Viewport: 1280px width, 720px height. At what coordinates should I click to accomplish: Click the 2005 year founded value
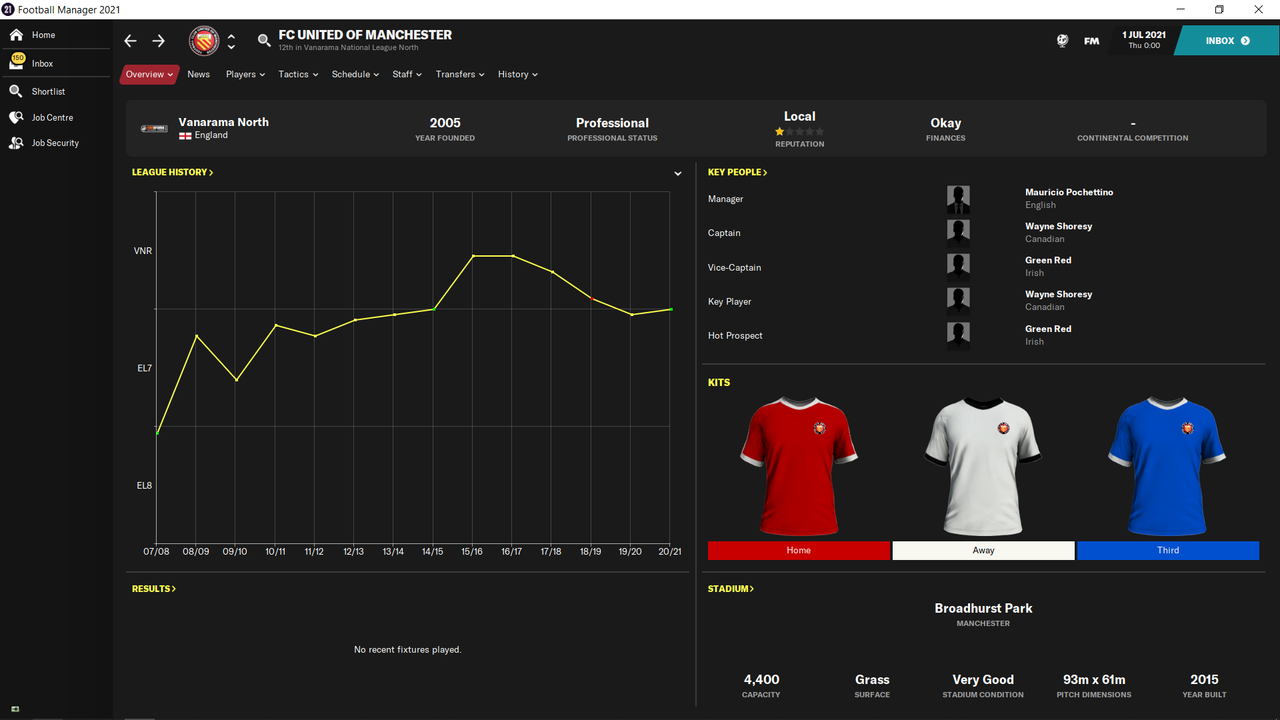[445, 123]
